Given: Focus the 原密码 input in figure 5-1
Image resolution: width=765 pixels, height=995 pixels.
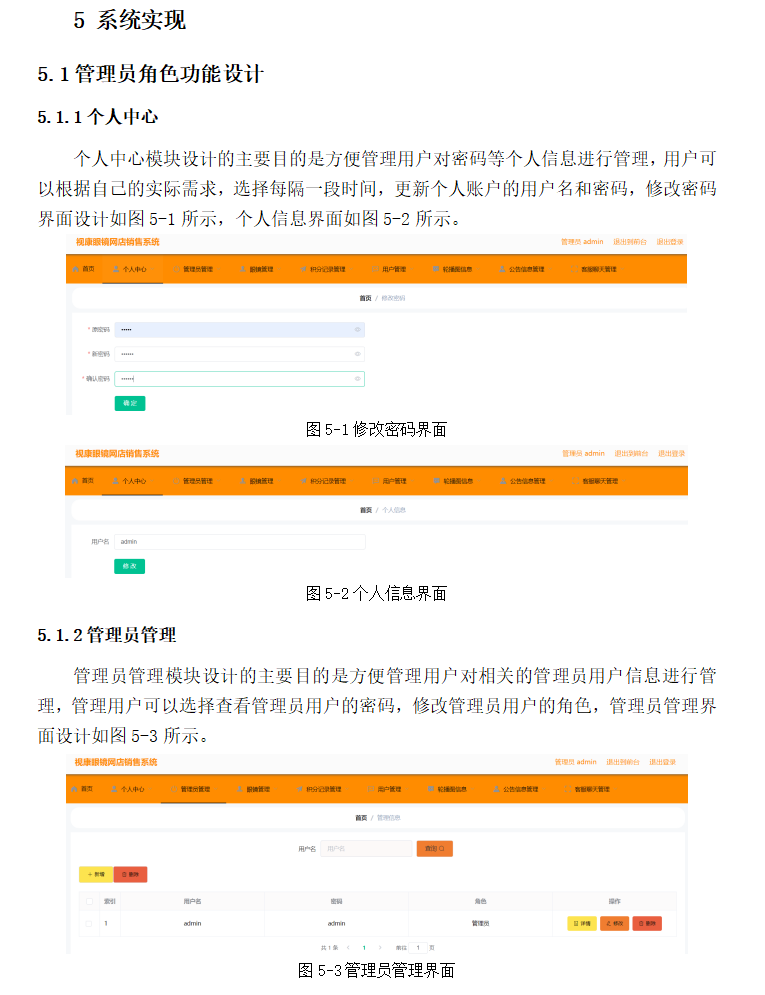Looking at the screenshot, I should 240,329.
